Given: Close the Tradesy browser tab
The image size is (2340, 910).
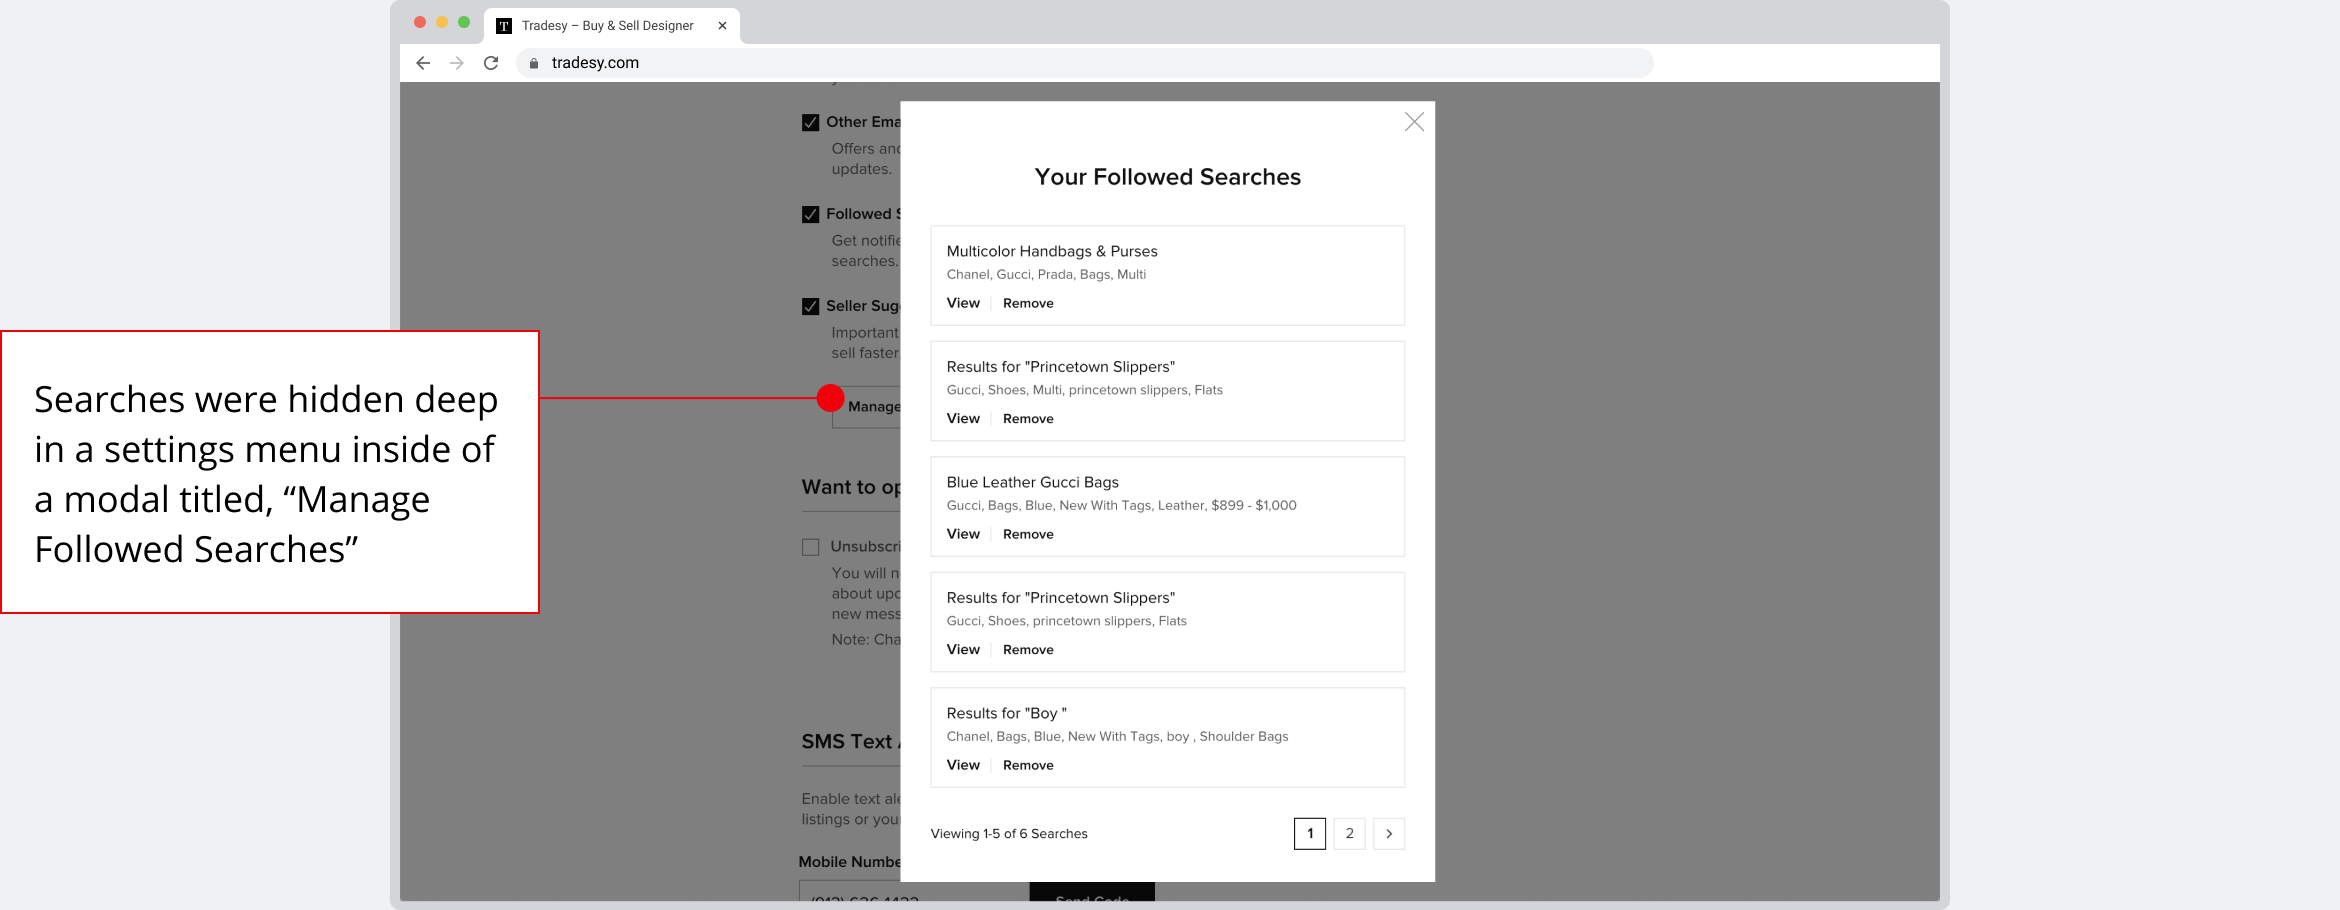Looking at the screenshot, I should pyautogui.click(x=722, y=26).
